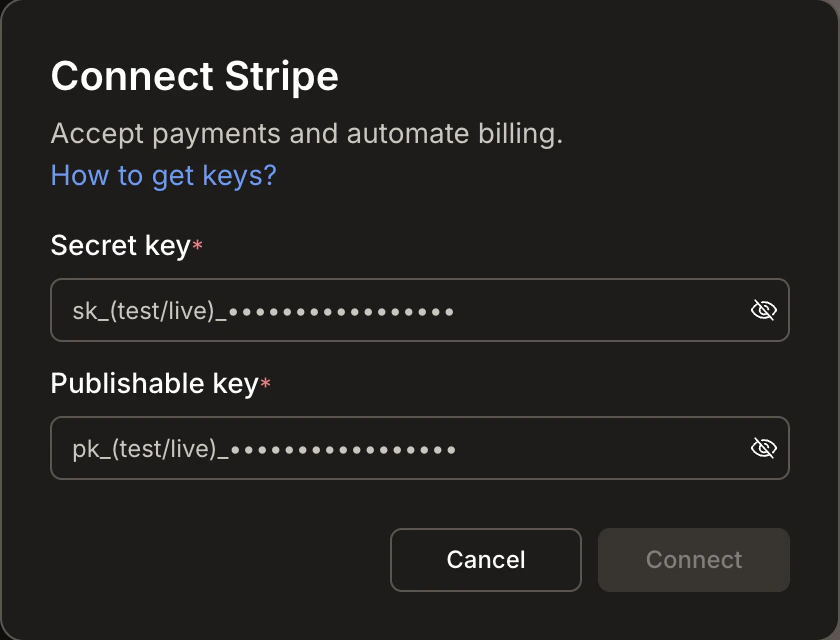Viewport: 840px width, 640px height.
Task: Click the blue help link below the subtitle
Action: (x=164, y=175)
